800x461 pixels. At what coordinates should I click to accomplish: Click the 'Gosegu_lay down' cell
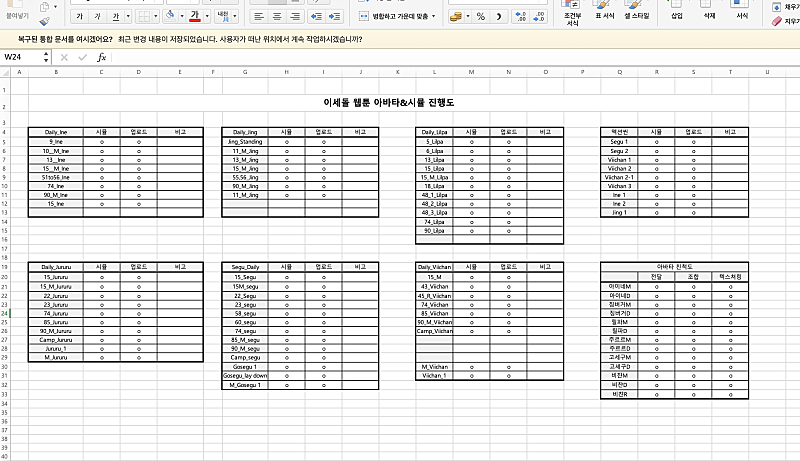[245, 375]
